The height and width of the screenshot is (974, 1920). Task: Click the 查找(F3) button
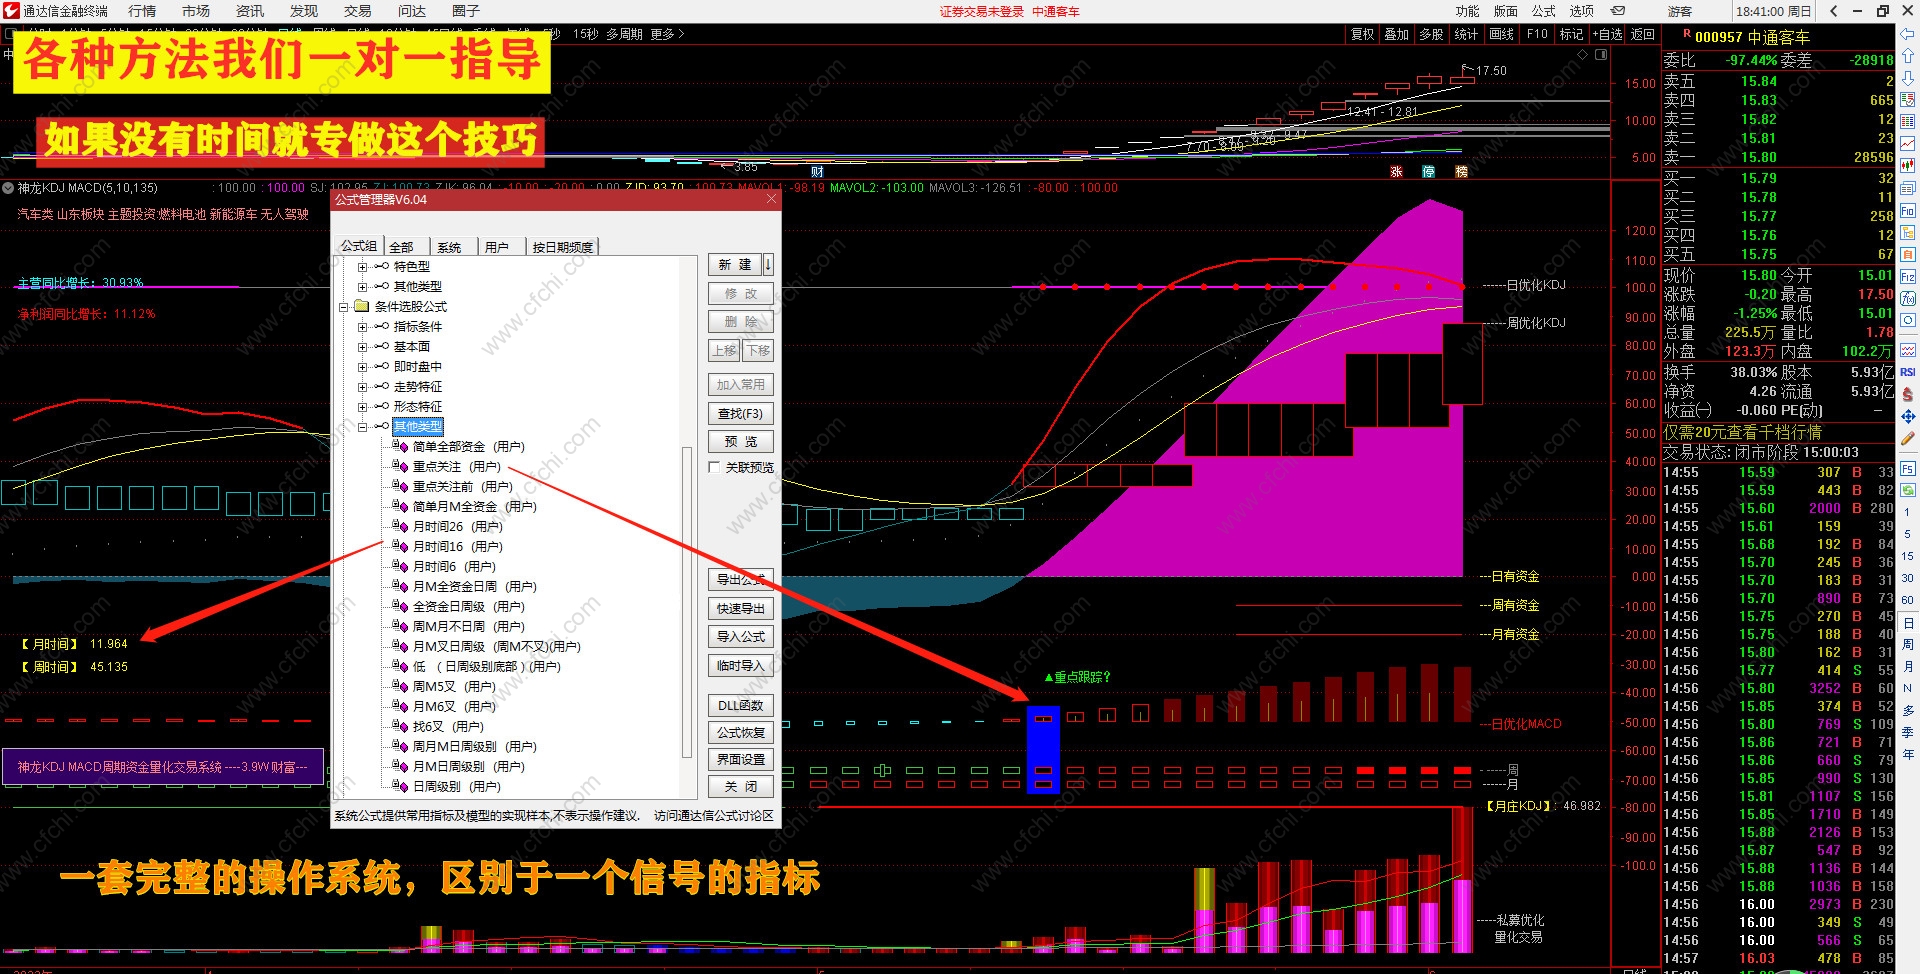[x=741, y=414]
